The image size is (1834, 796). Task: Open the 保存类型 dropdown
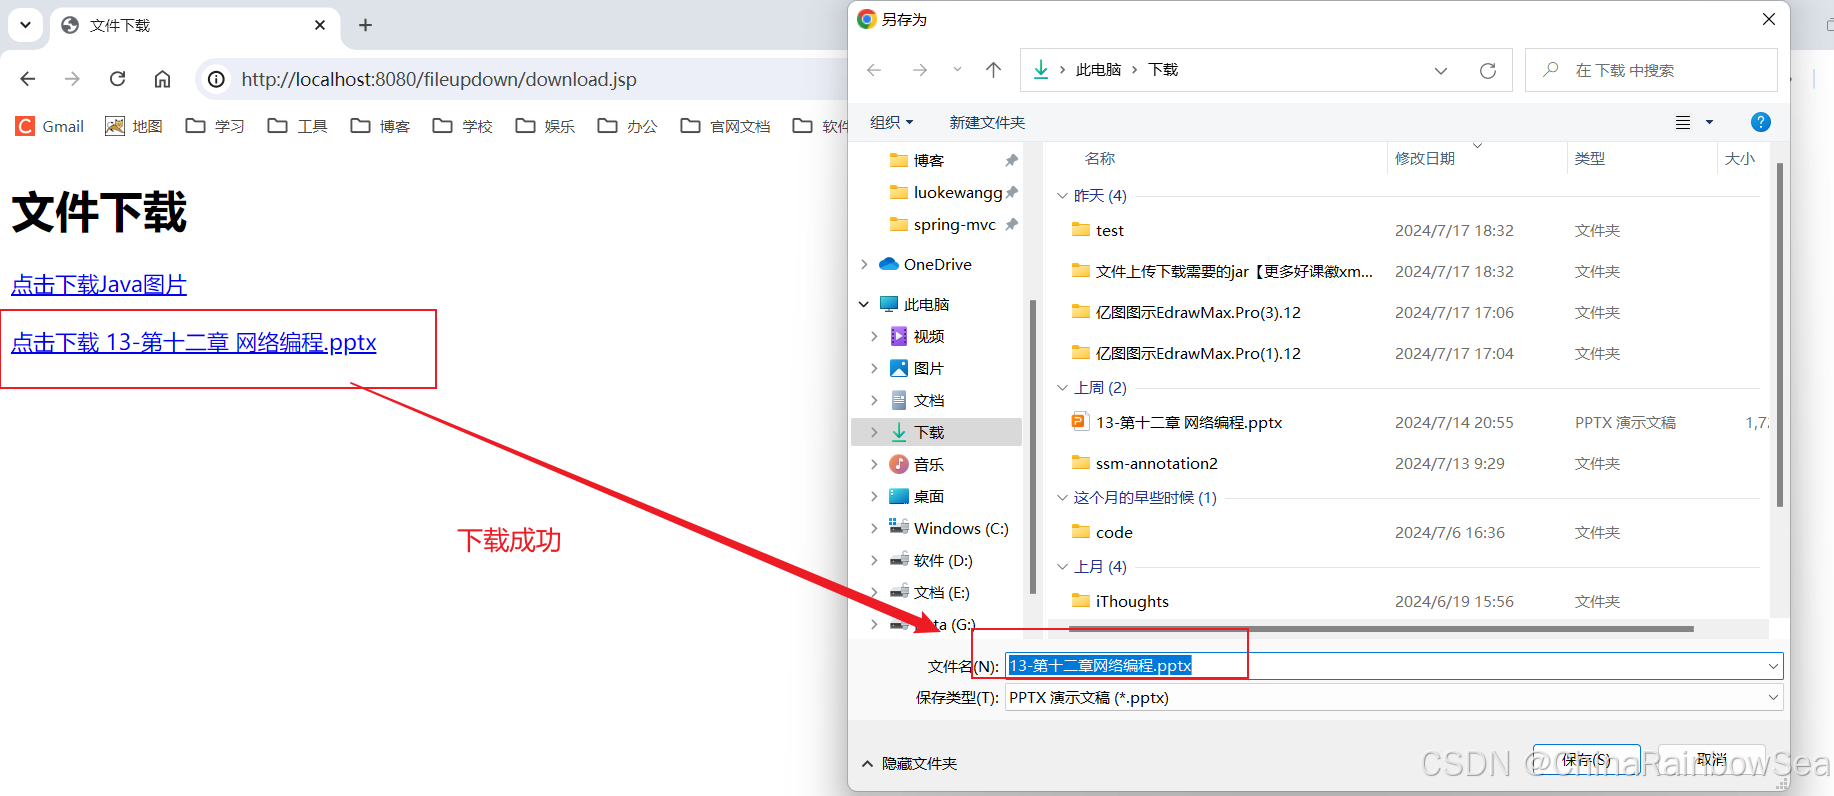click(1394, 698)
